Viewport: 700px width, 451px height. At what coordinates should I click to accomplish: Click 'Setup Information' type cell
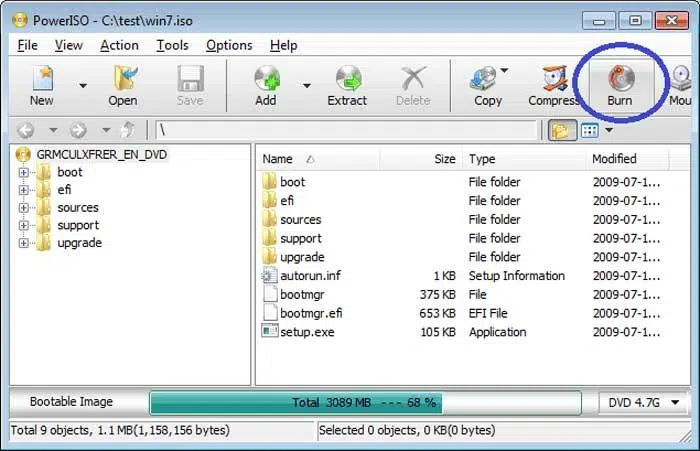[x=517, y=276]
